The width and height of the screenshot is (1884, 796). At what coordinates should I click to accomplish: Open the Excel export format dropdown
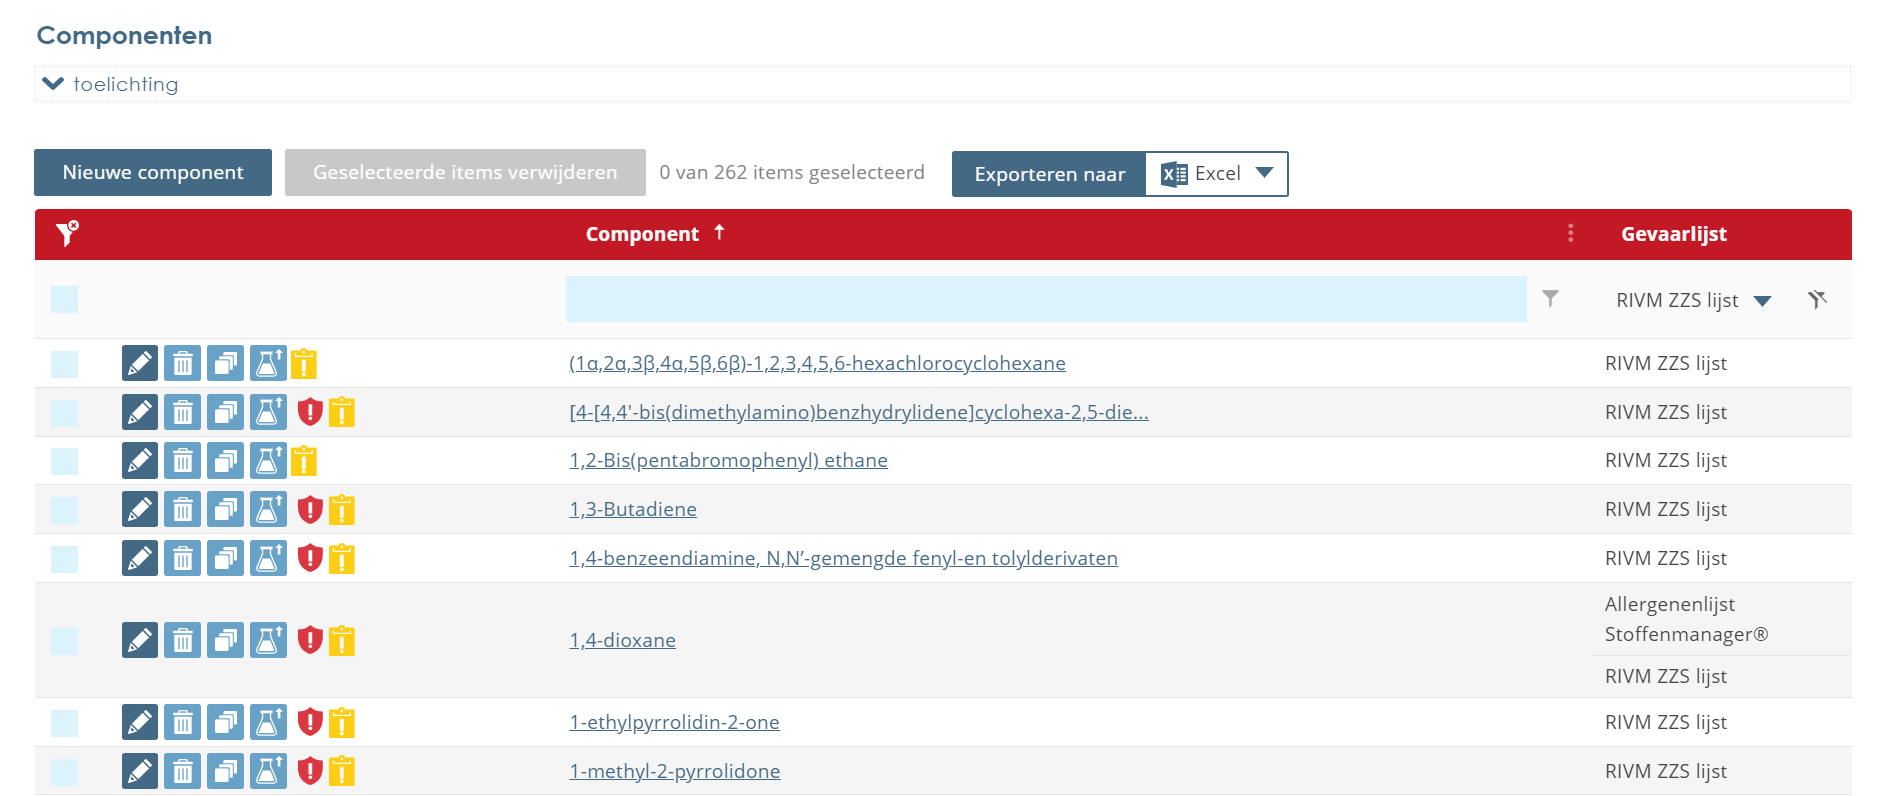pyautogui.click(x=1264, y=173)
